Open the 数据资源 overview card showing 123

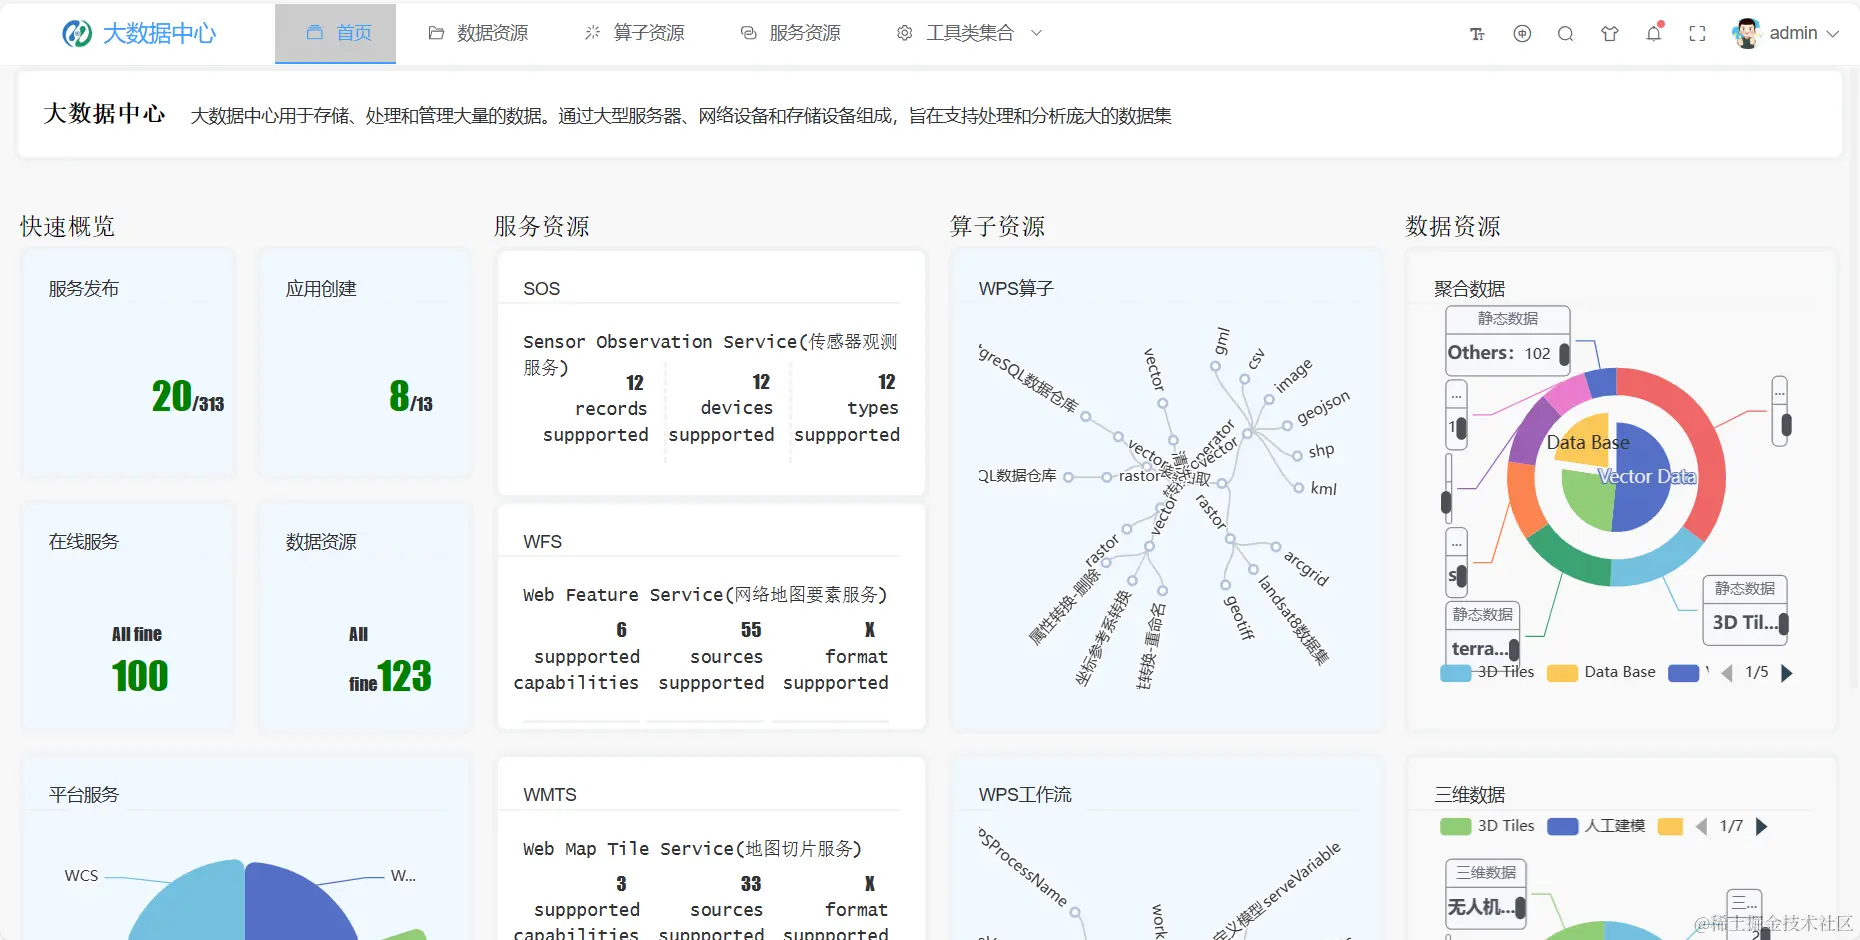pos(365,616)
